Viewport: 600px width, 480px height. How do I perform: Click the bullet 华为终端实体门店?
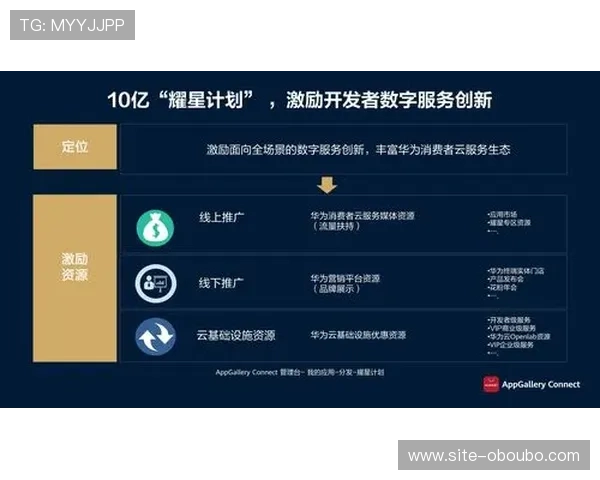[x=516, y=271]
